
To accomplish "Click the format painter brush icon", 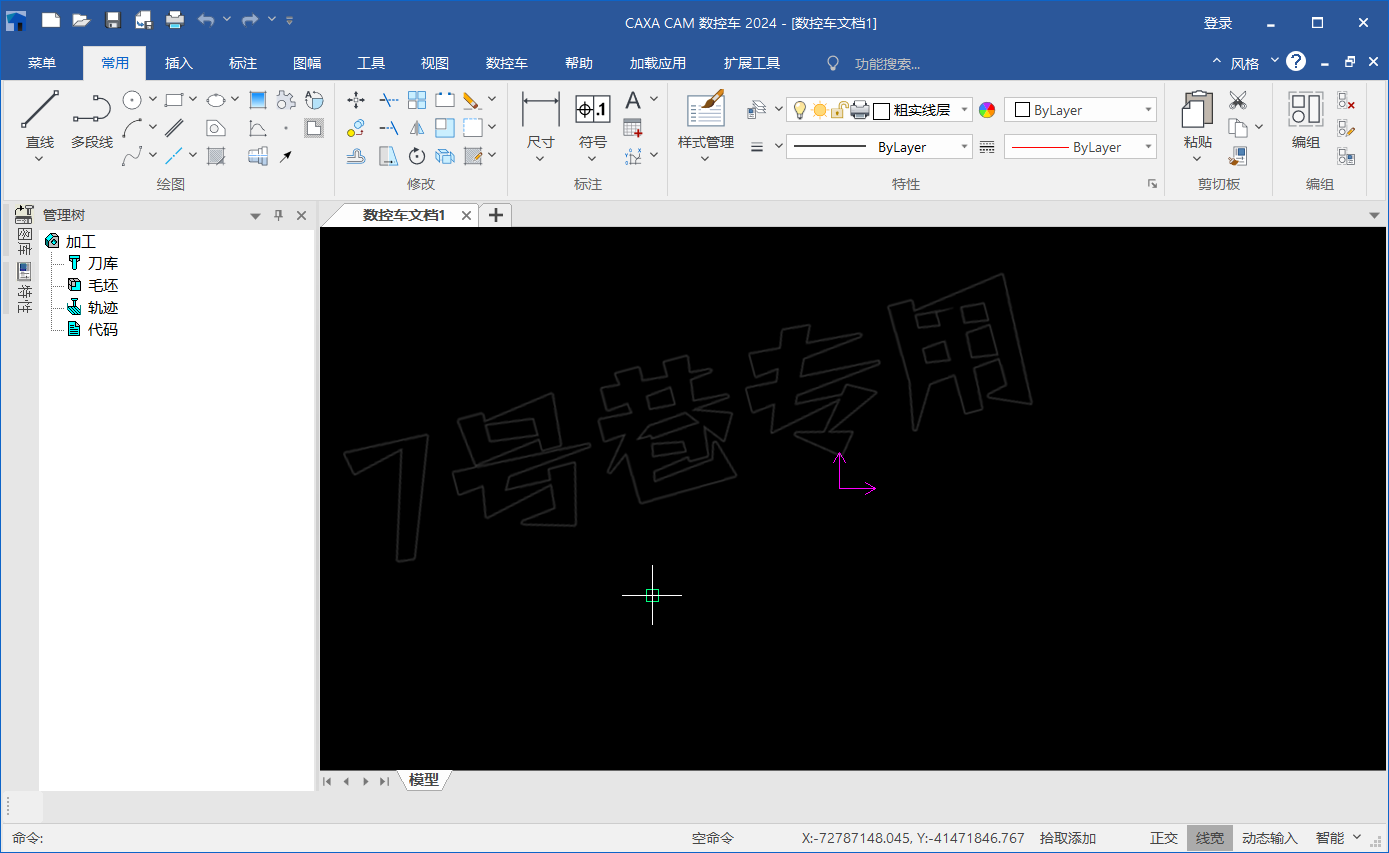I will click(1238, 156).
